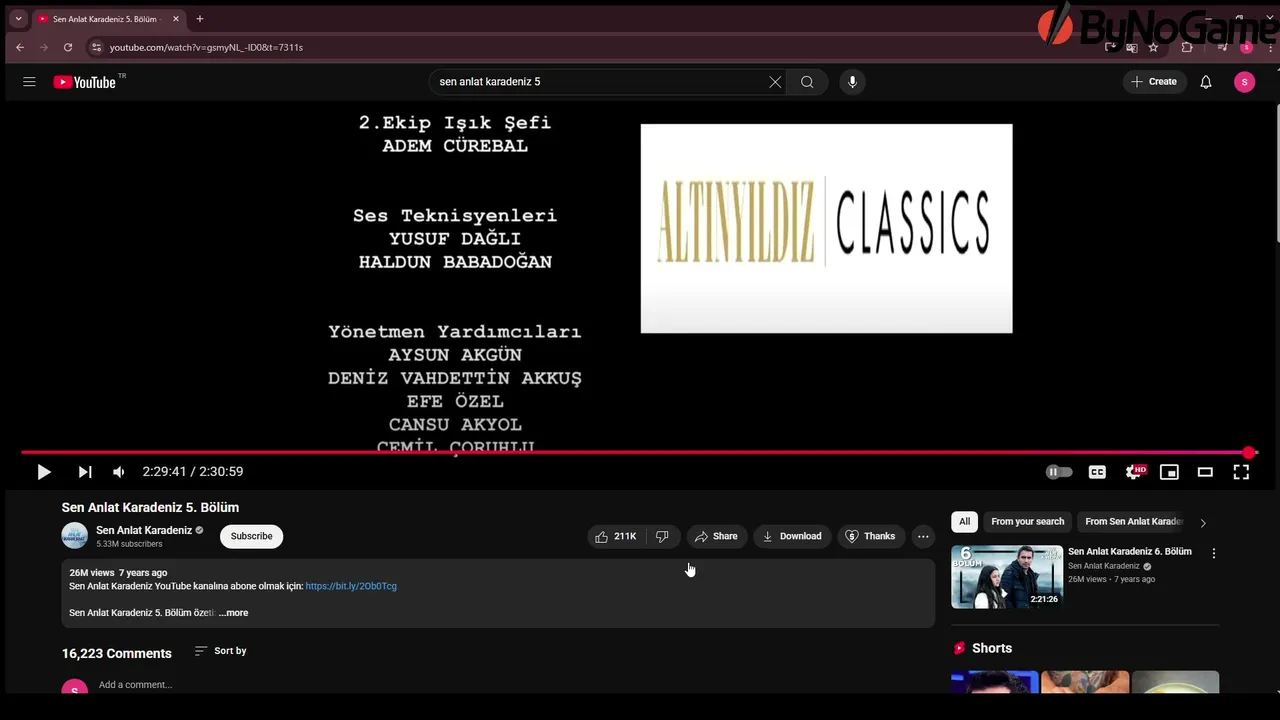Screen dimensions: 1280x720
Task: Switch to miniplayer
Action: coord(1169,472)
